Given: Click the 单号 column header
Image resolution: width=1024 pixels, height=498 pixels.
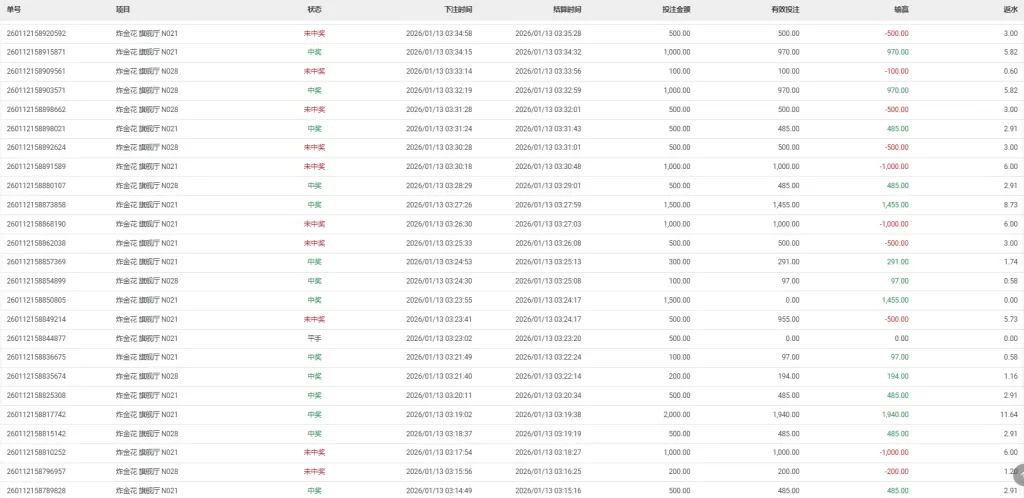Looking at the screenshot, I should pyautogui.click(x=14, y=8).
